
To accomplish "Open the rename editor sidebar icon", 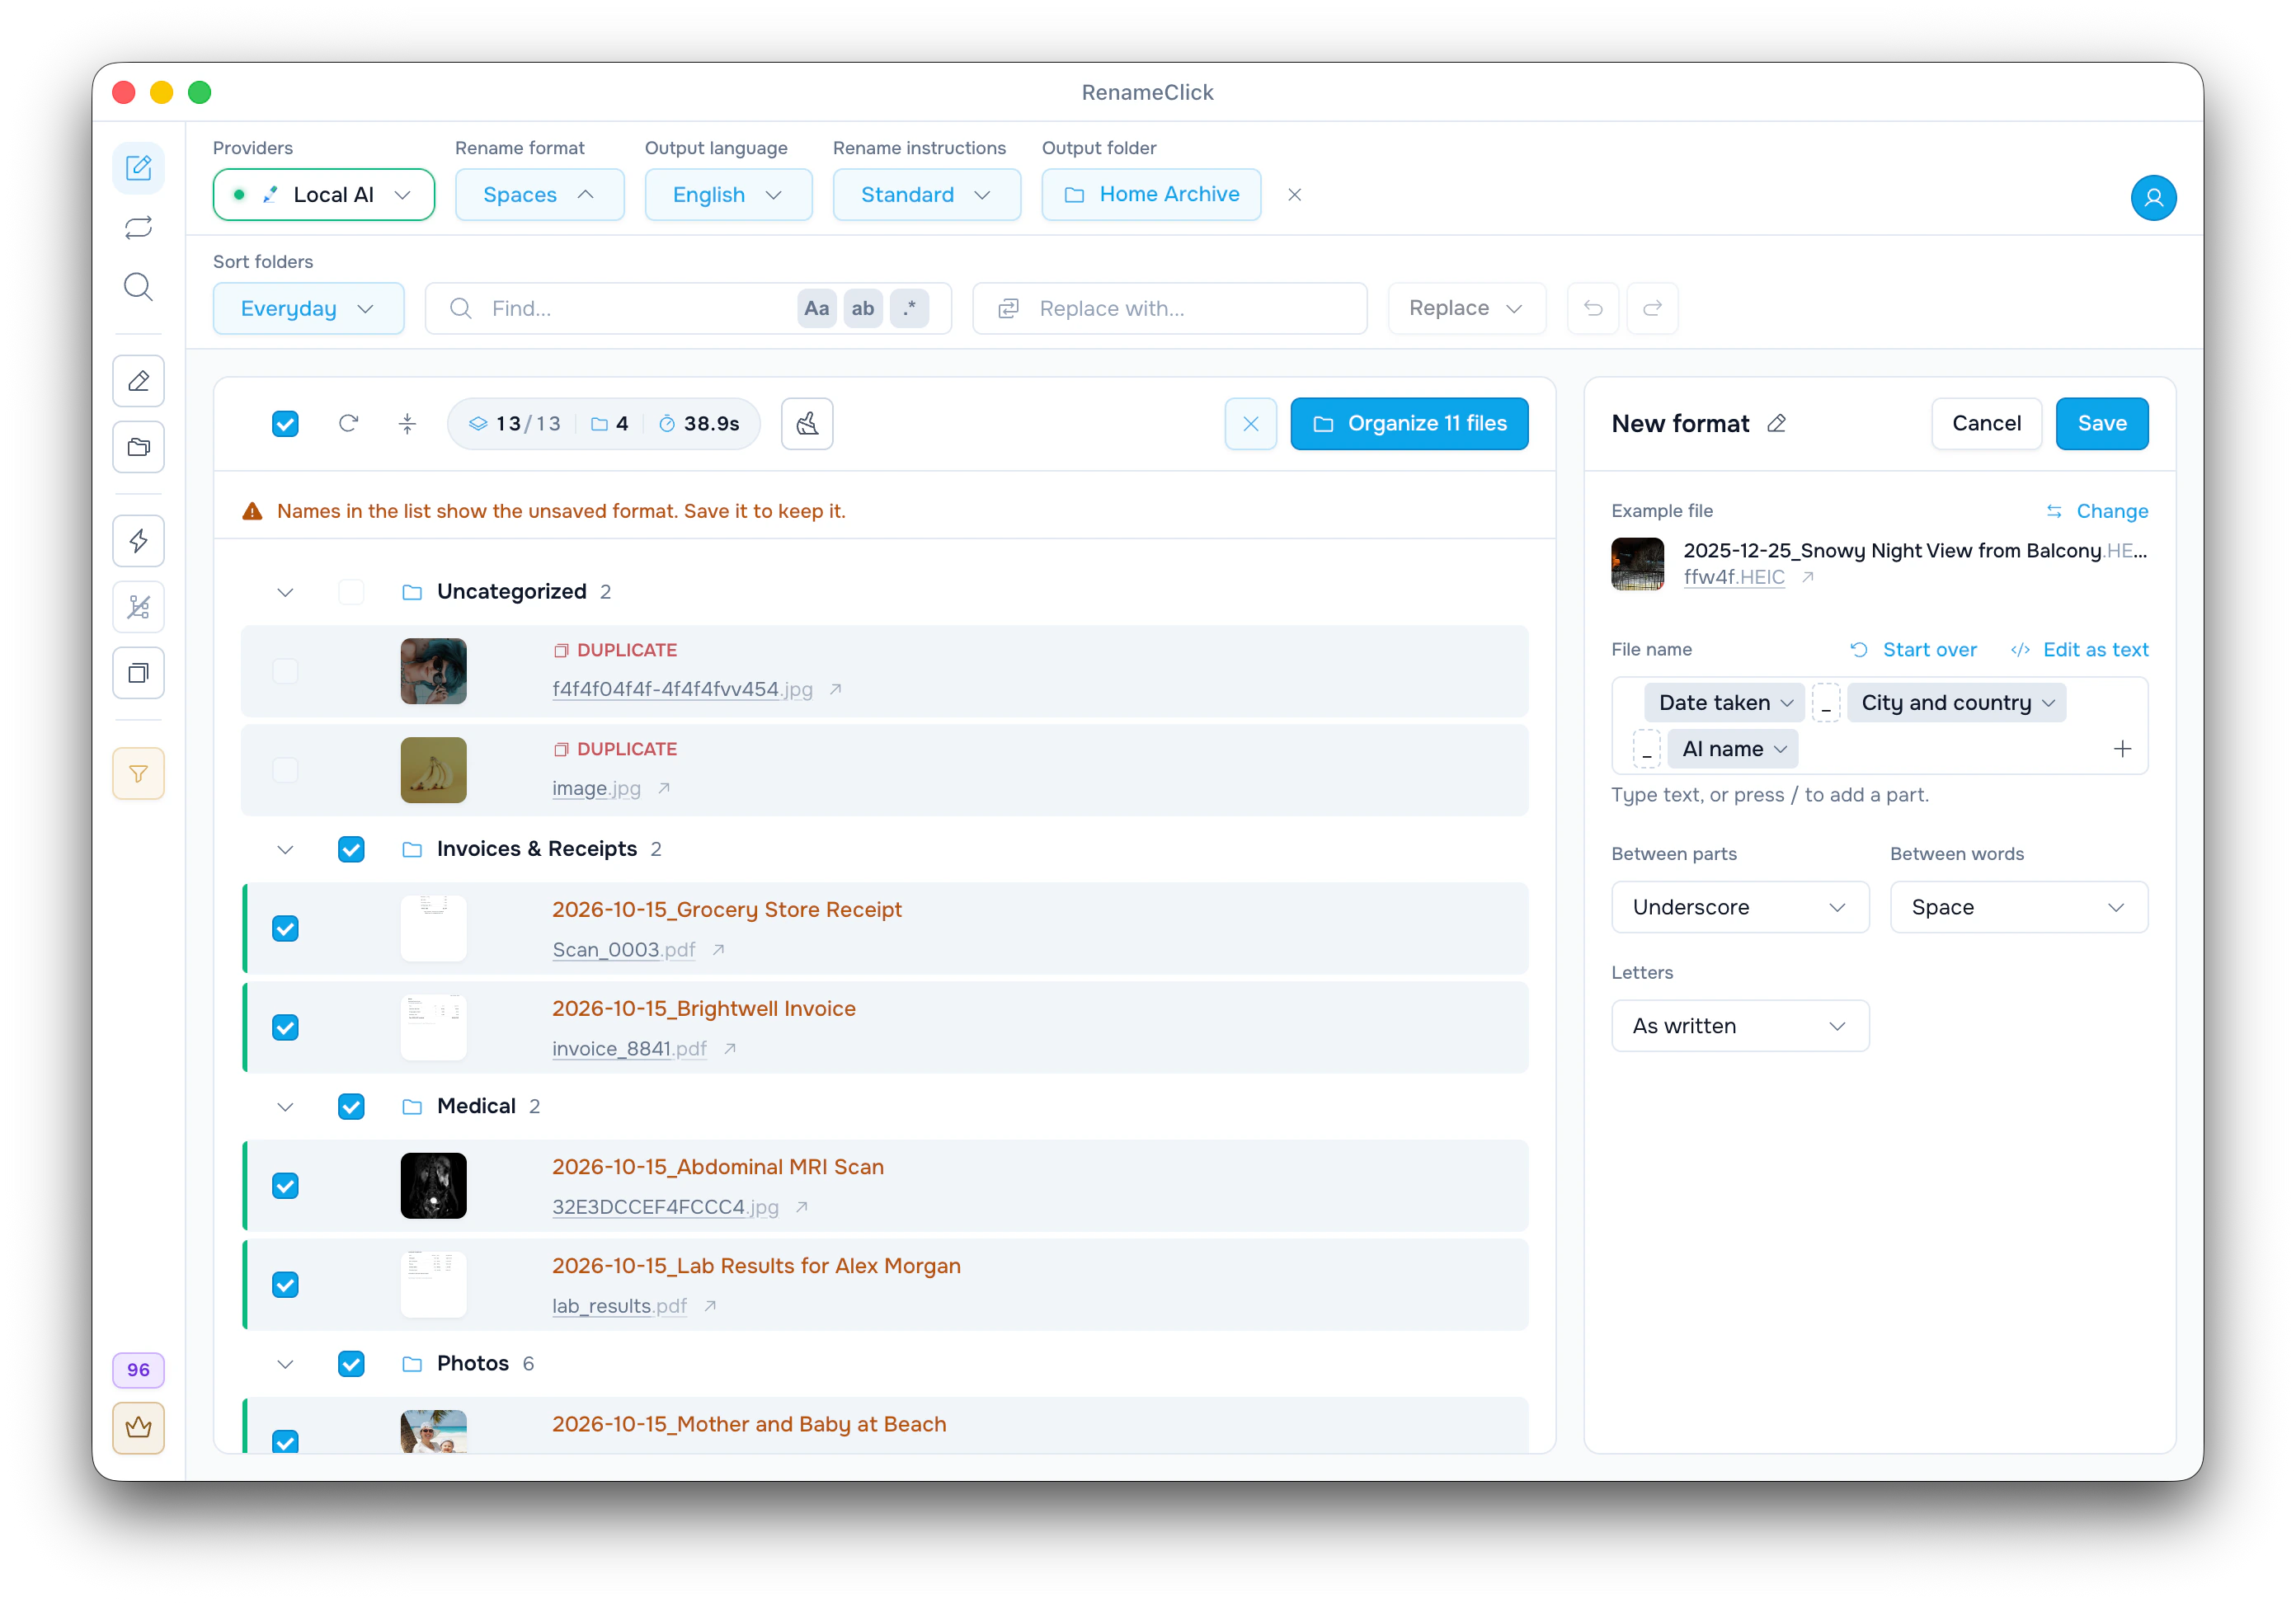I will coord(138,168).
